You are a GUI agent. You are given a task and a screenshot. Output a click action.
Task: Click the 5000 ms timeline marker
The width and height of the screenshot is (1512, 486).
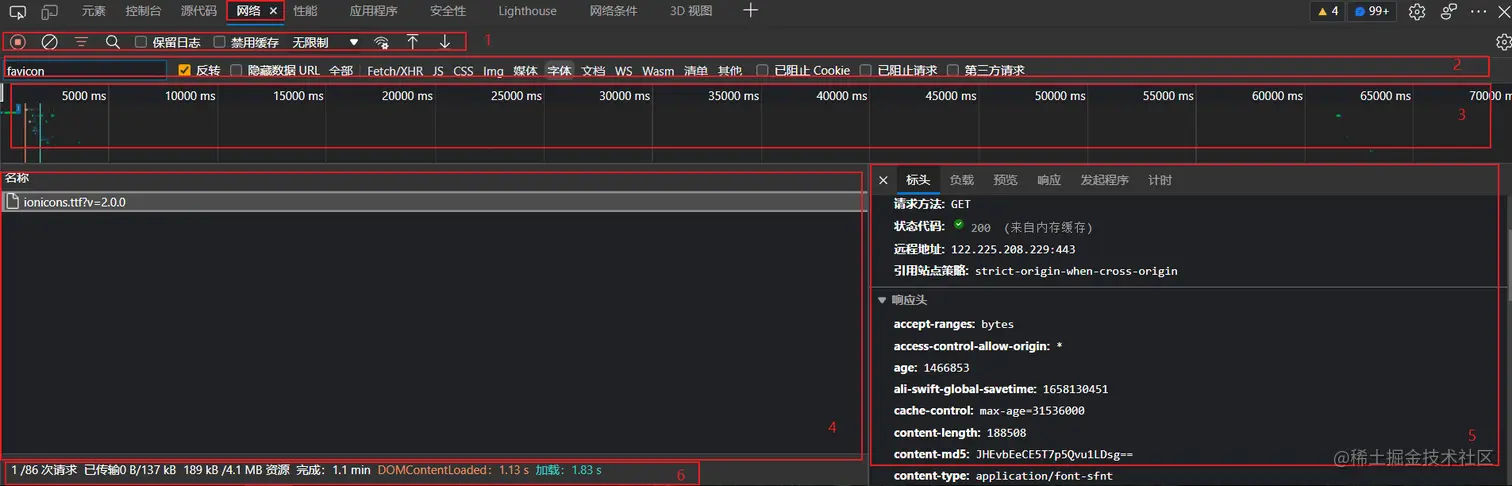(84, 96)
